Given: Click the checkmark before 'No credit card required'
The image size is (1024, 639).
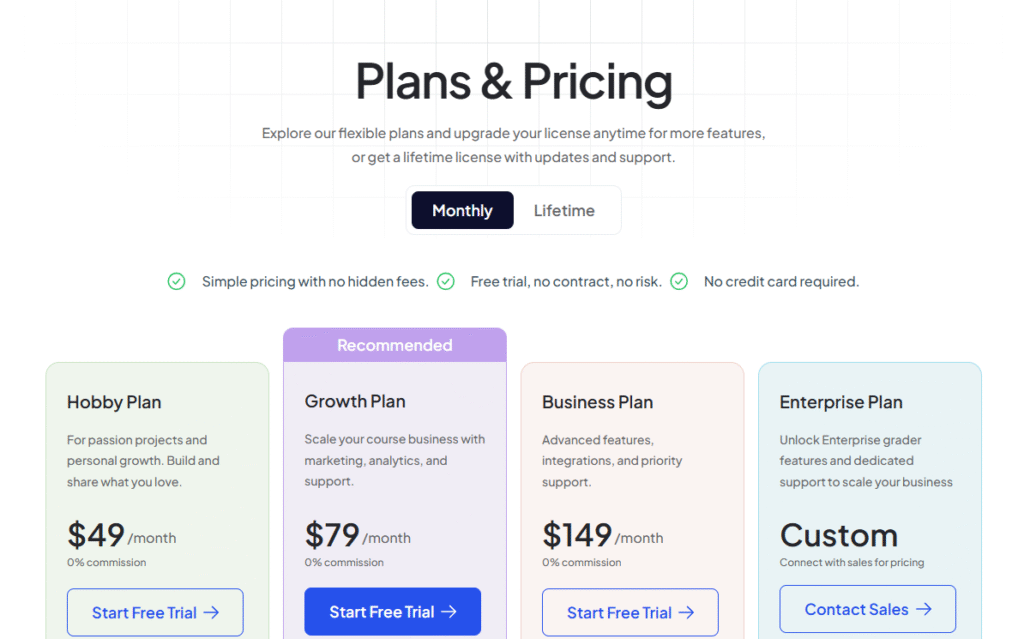Looking at the screenshot, I should coord(679,282).
